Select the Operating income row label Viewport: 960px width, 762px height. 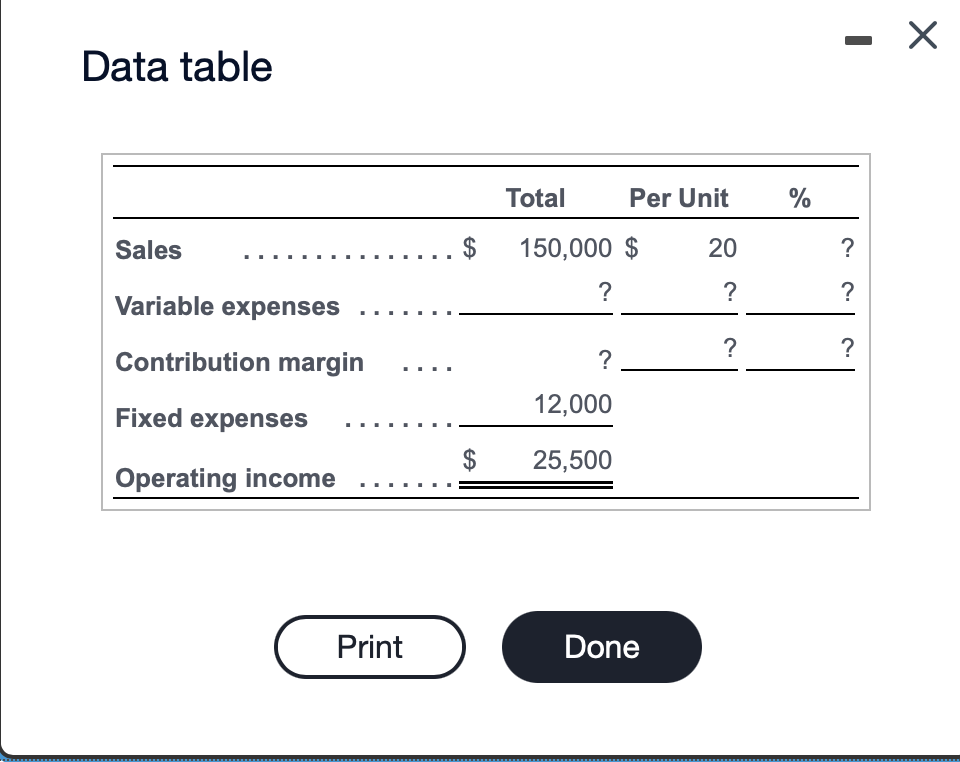pos(225,478)
